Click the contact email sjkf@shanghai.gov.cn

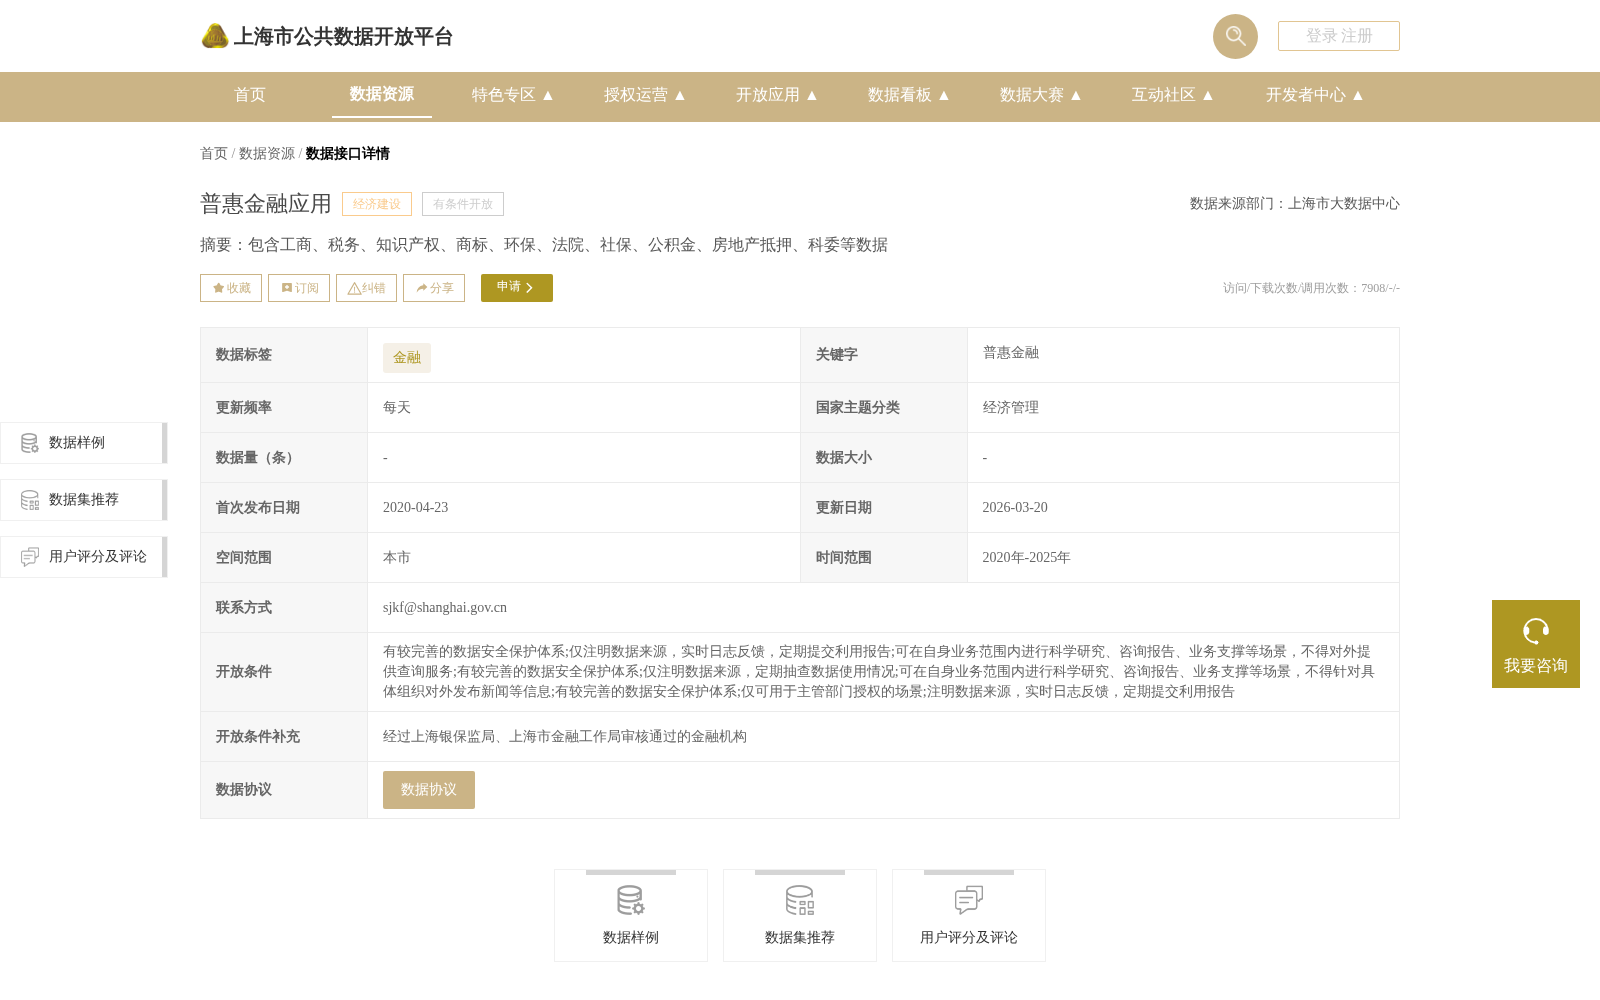pos(445,608)
